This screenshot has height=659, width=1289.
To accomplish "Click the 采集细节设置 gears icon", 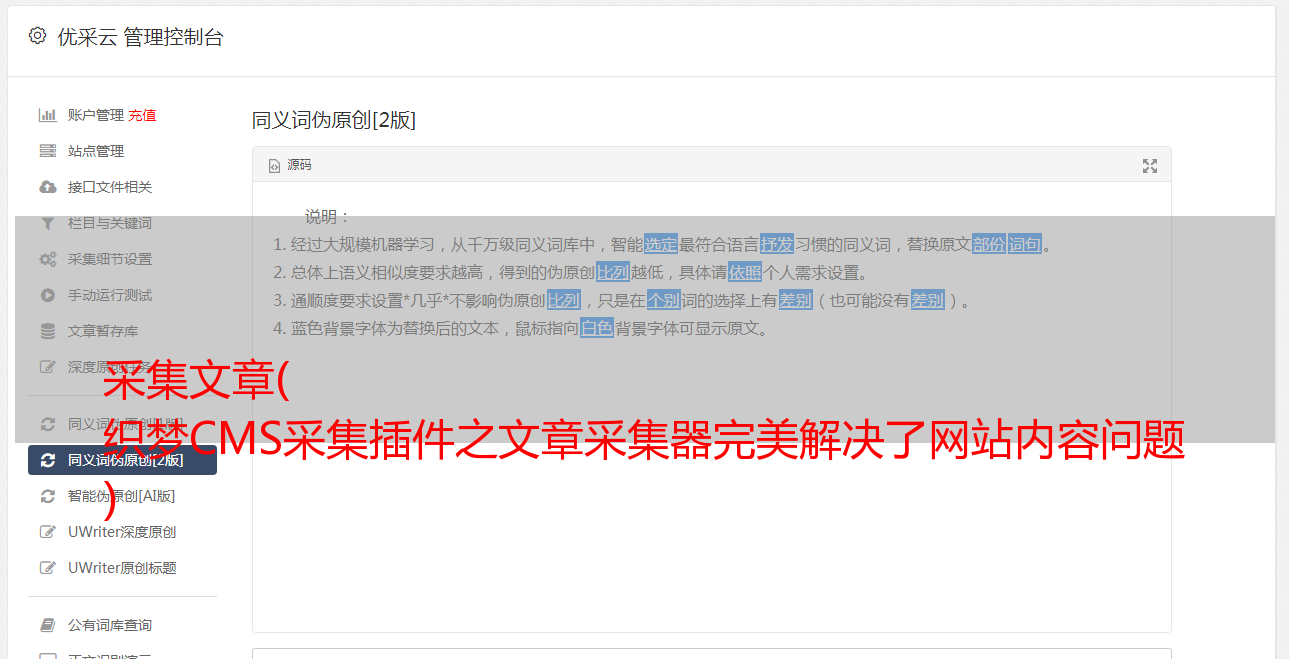I will 47,259.
